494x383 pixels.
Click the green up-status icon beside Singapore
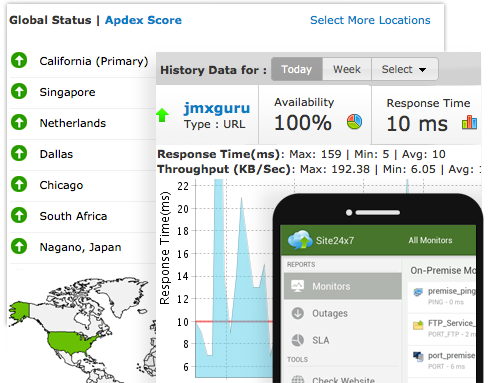point(19,91)
